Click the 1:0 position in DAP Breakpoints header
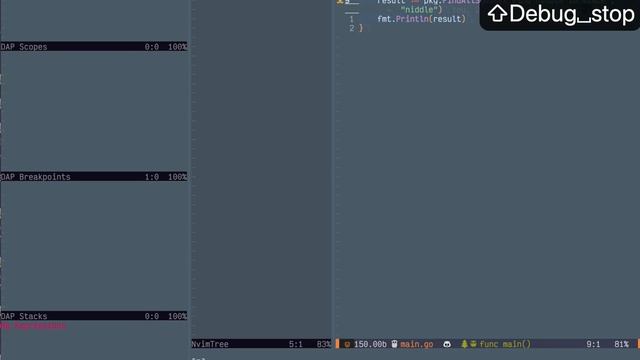 pos(151,177)
